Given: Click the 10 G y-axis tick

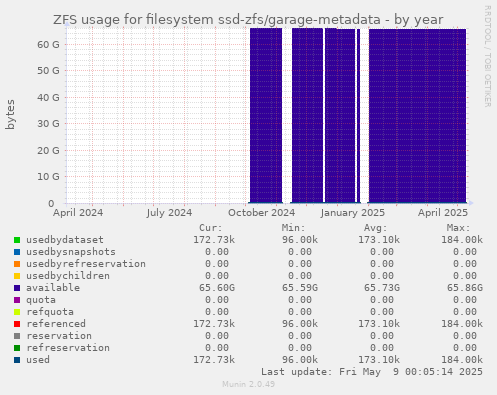Looking at the screenshot, I should tap(48, 177).
